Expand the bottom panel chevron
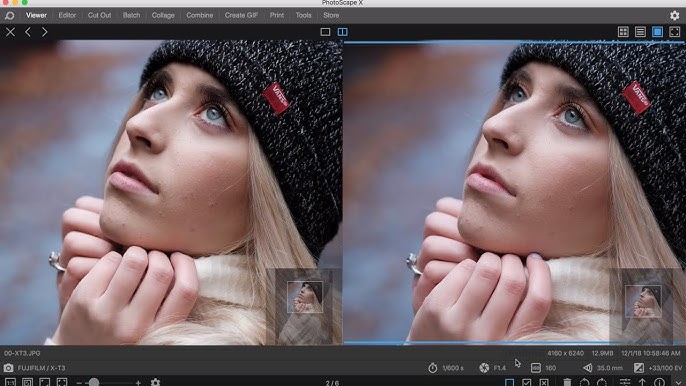Screen dimensions: 686x386 [678, 382]
